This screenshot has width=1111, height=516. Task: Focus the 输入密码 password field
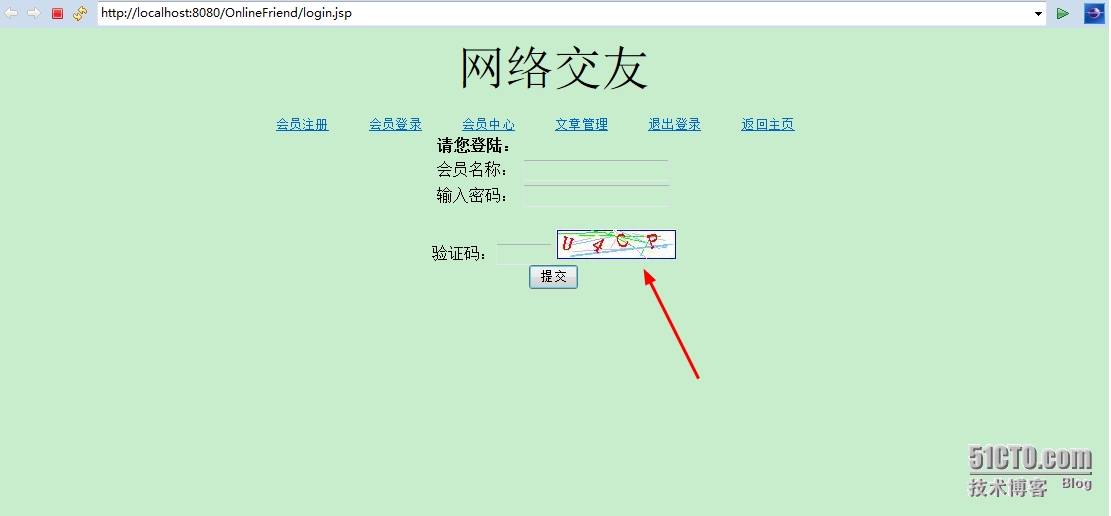[596, 196]
